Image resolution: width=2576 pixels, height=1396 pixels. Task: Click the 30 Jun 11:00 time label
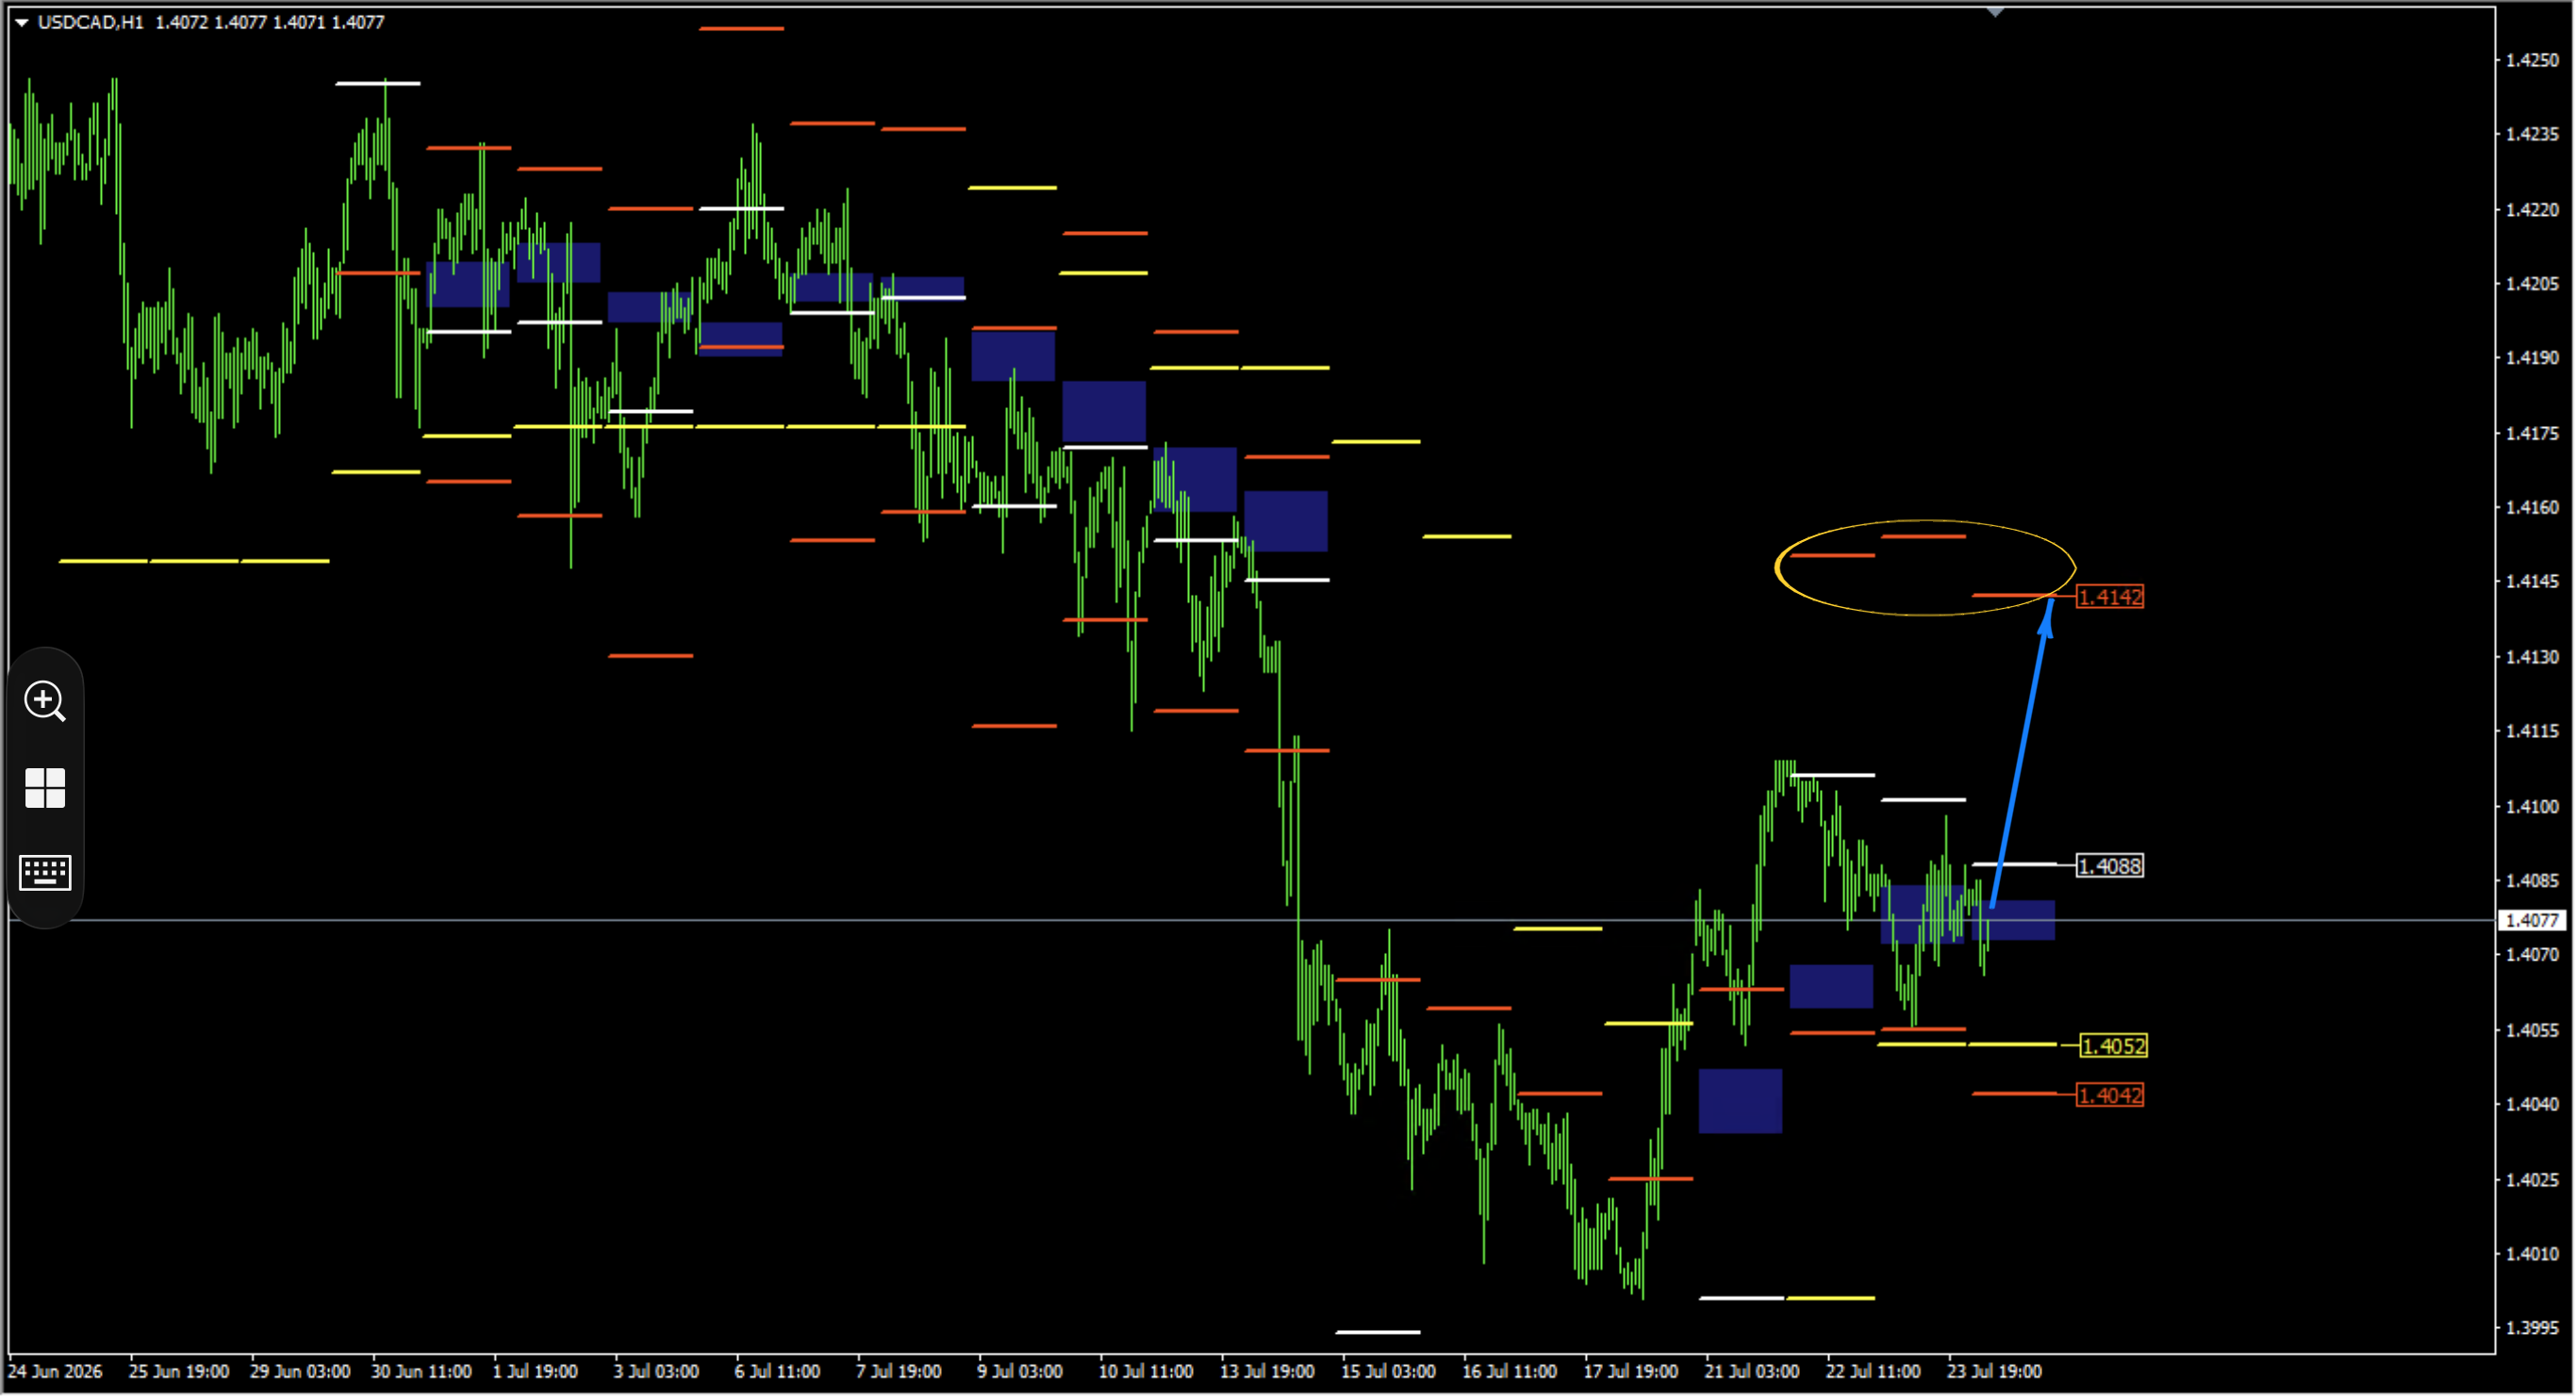[421, 1371]
